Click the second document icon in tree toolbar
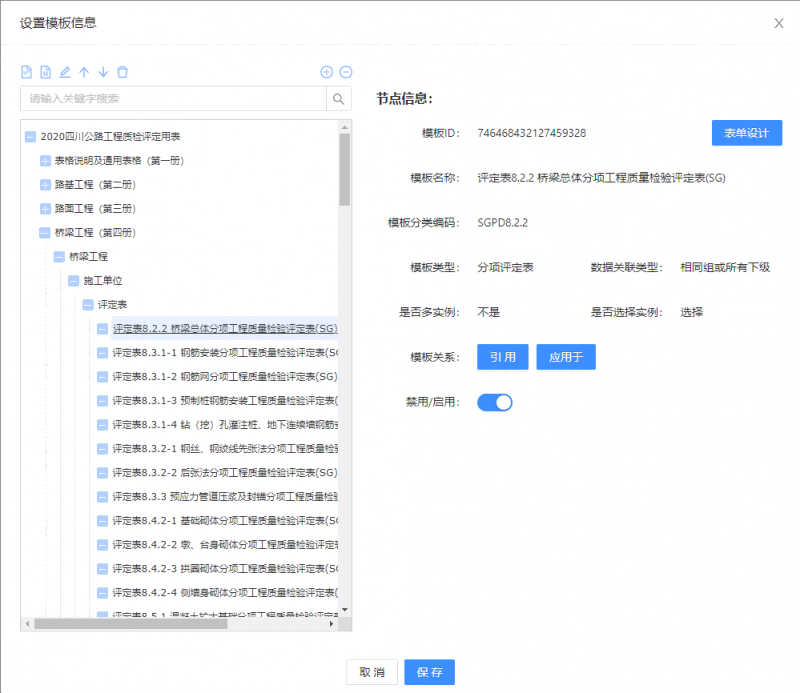The image size is (800, 693). click(x=45, y=72)
